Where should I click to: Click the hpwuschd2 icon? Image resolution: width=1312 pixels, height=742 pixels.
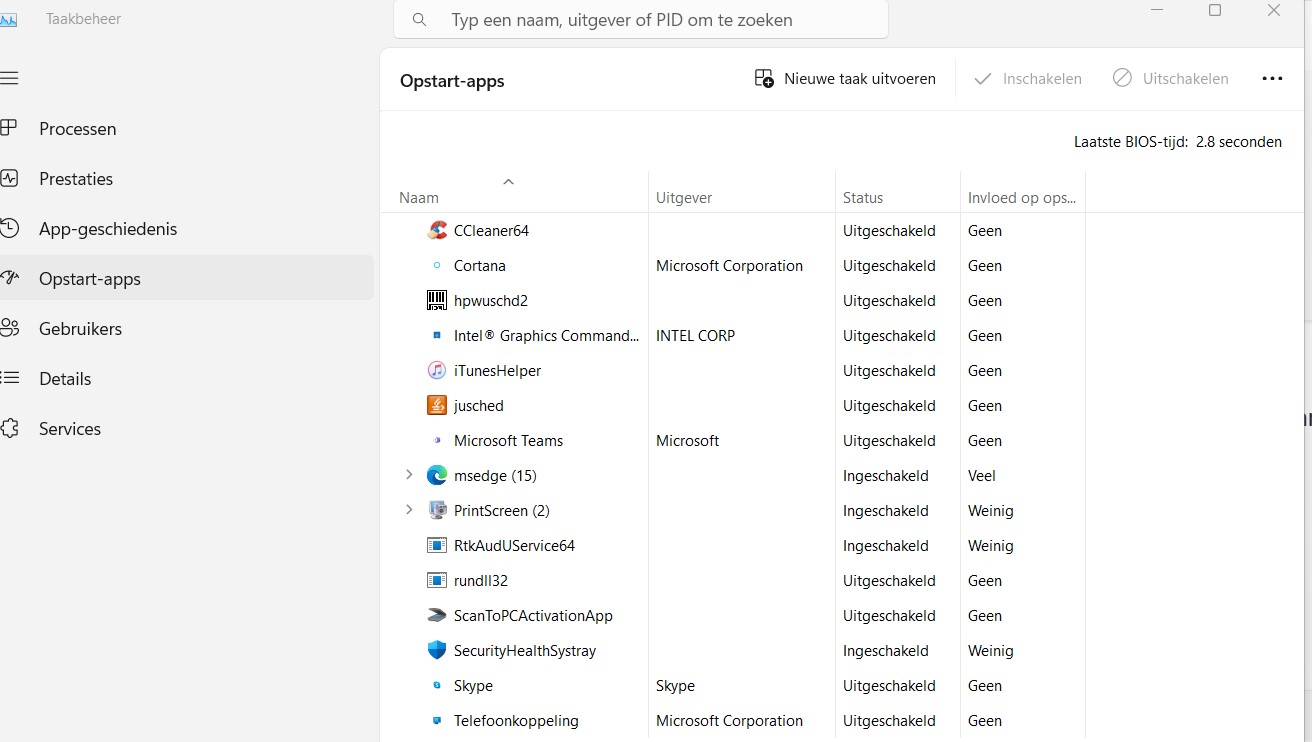[x=437, y=301]
